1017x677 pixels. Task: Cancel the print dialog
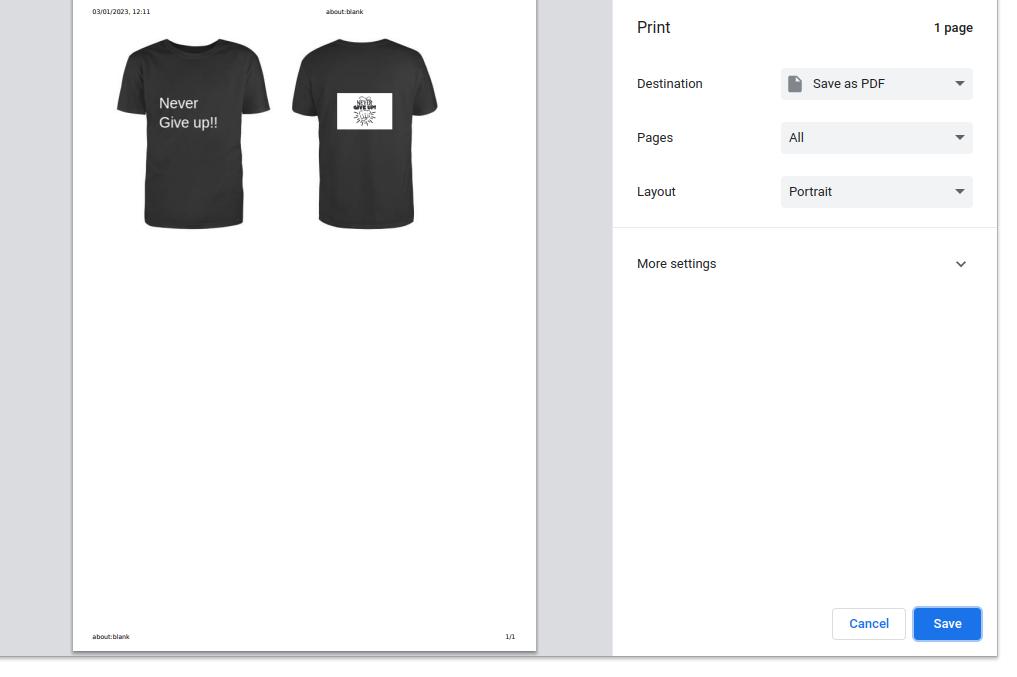[868, 624]
